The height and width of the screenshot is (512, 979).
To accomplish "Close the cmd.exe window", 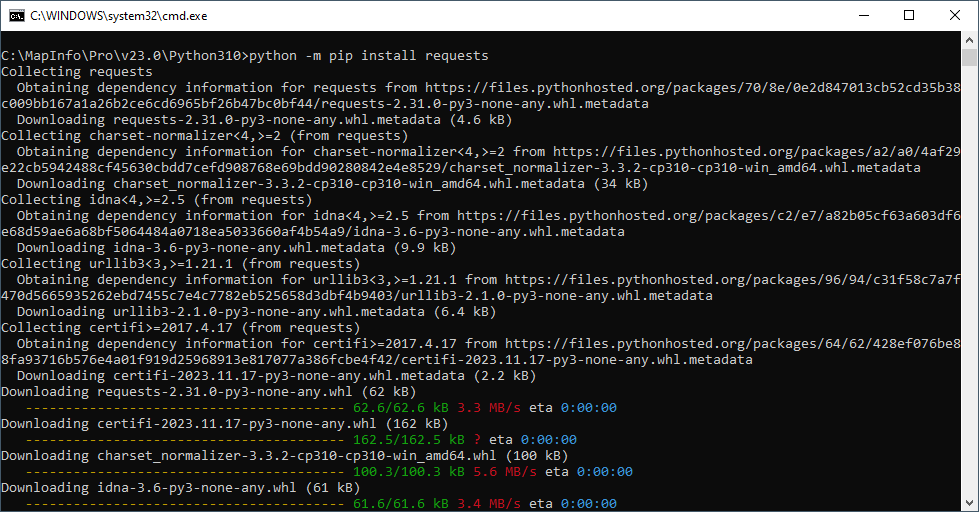I will coord(955,16).
